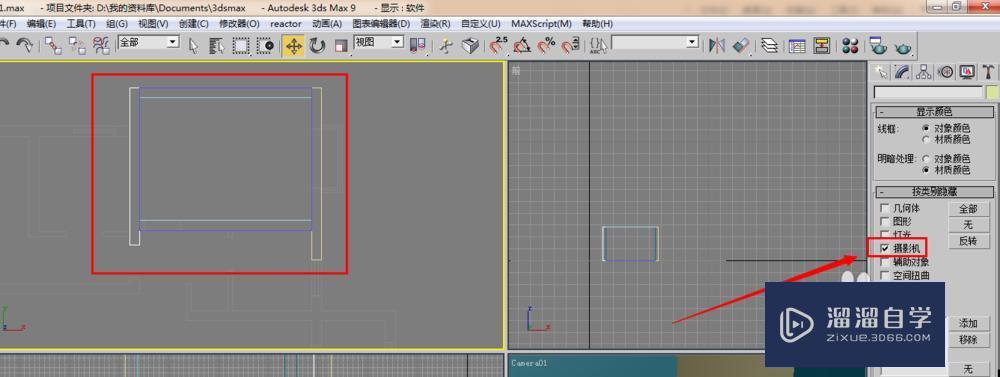Screen dimensions: 1000x377
Task: Toggle Window/Crossing selection icon
Action: [x=265, y=45]
